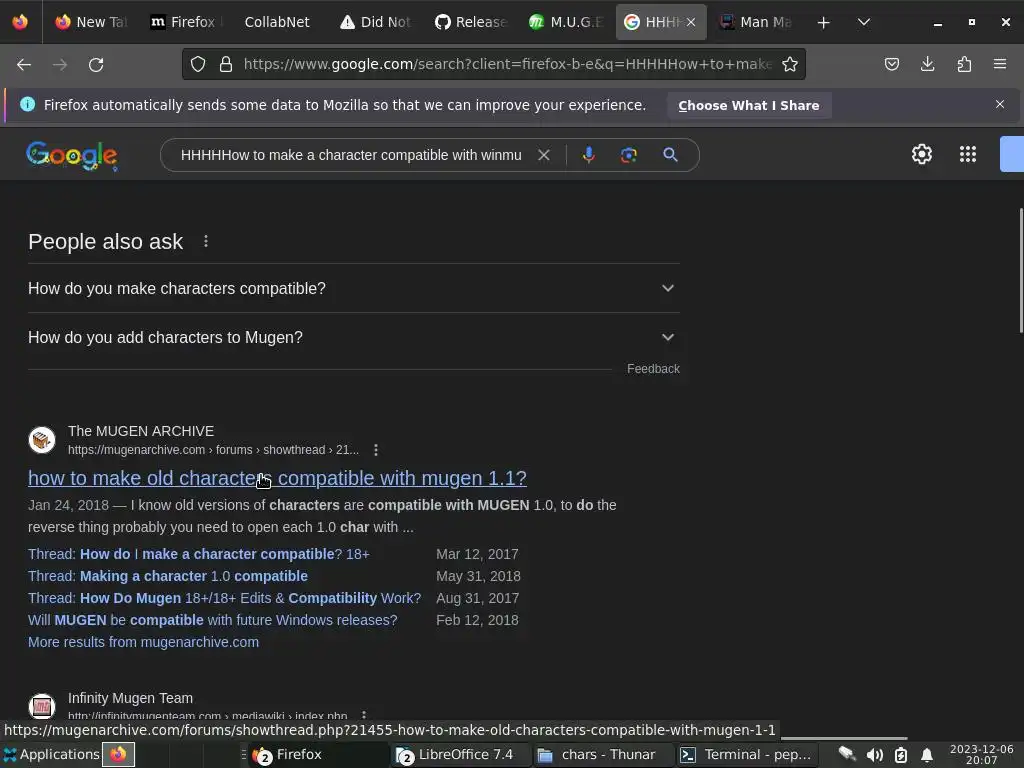Open Will MUGEN be compatible with Windows link
This screenshot has height=768, width=1024.
tap(212, 620)
